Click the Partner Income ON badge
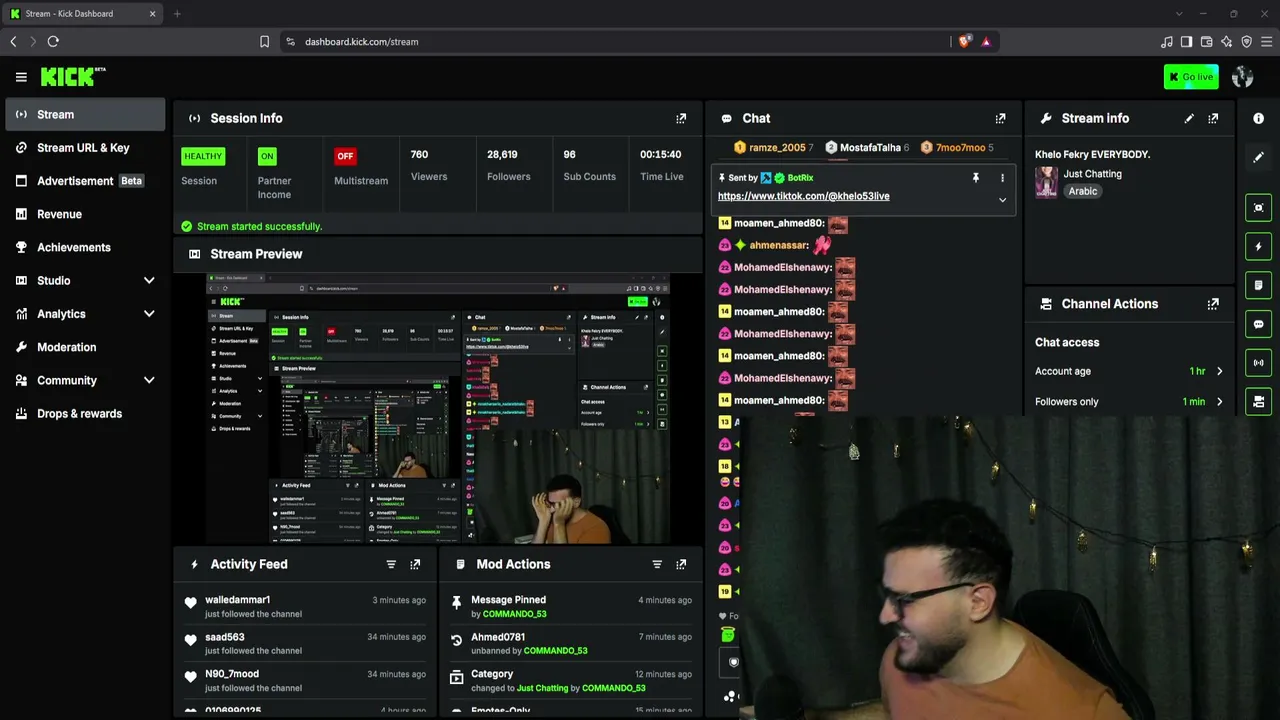1280x720 pixels. tap(267, 156)
